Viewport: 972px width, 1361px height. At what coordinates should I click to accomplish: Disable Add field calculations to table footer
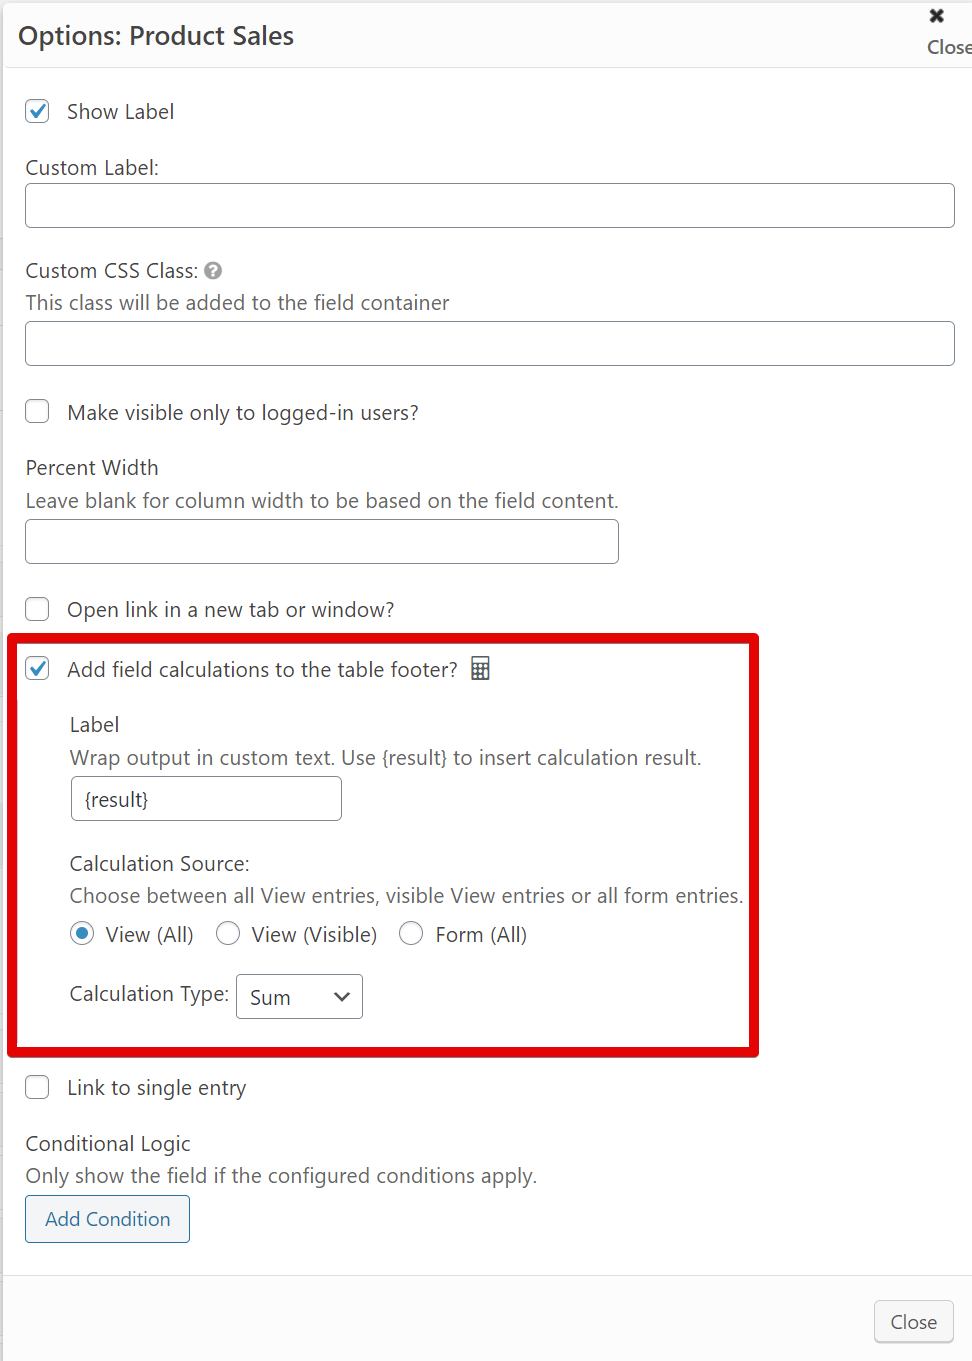(38, 669)
